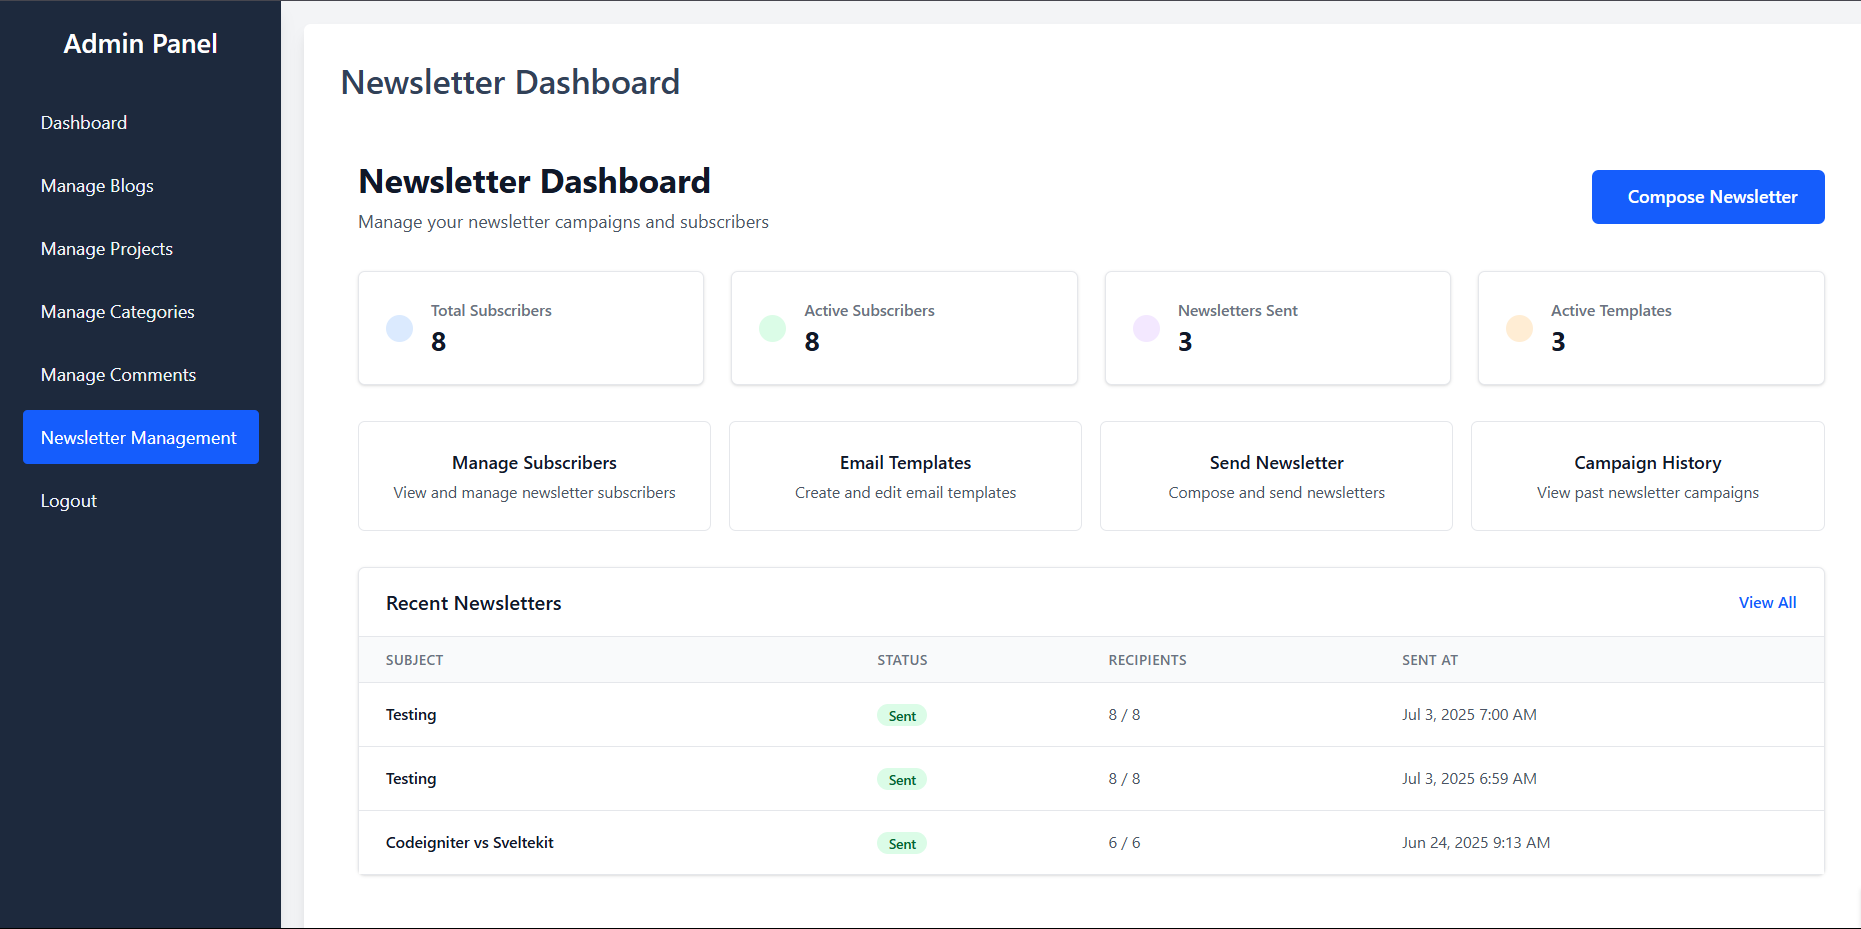The width and height of the screenshot is (1861, 929).
Task: Click the purple Newsletters Sent circle icon
Action: click(x=1146, y=328)
